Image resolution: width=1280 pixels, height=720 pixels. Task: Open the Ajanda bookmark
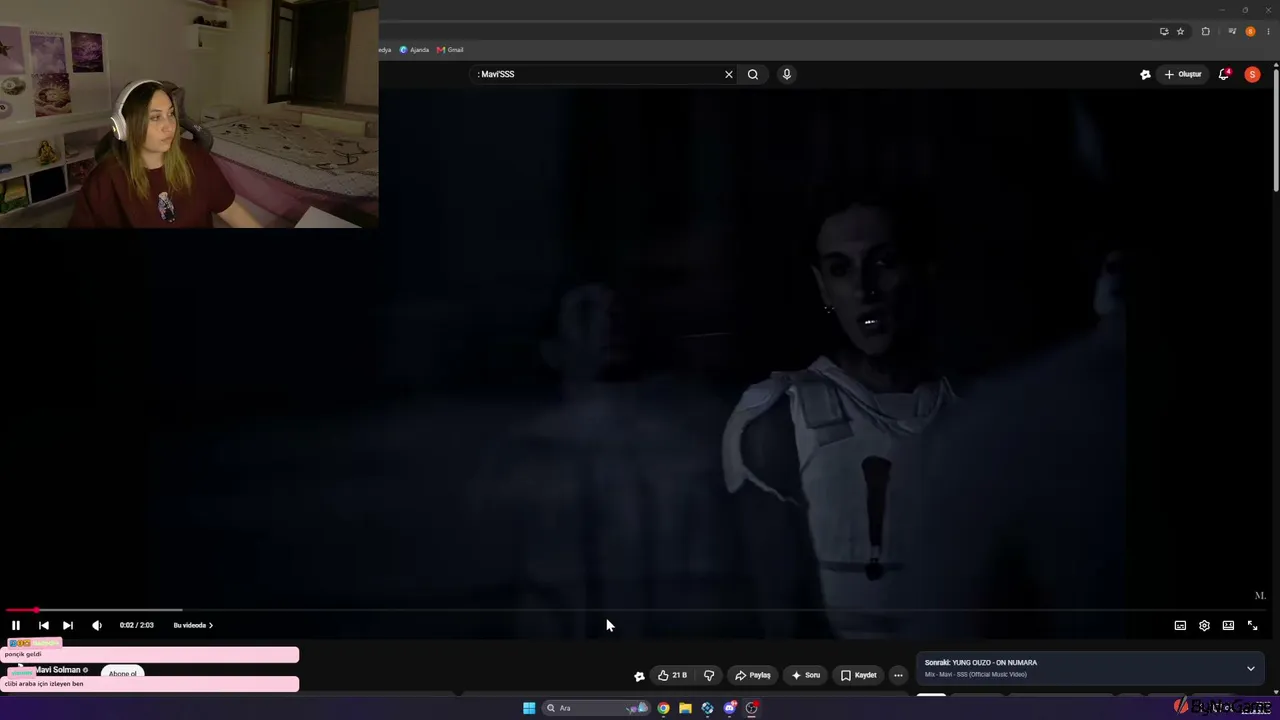pyautogui.click(x=414, y=49)
